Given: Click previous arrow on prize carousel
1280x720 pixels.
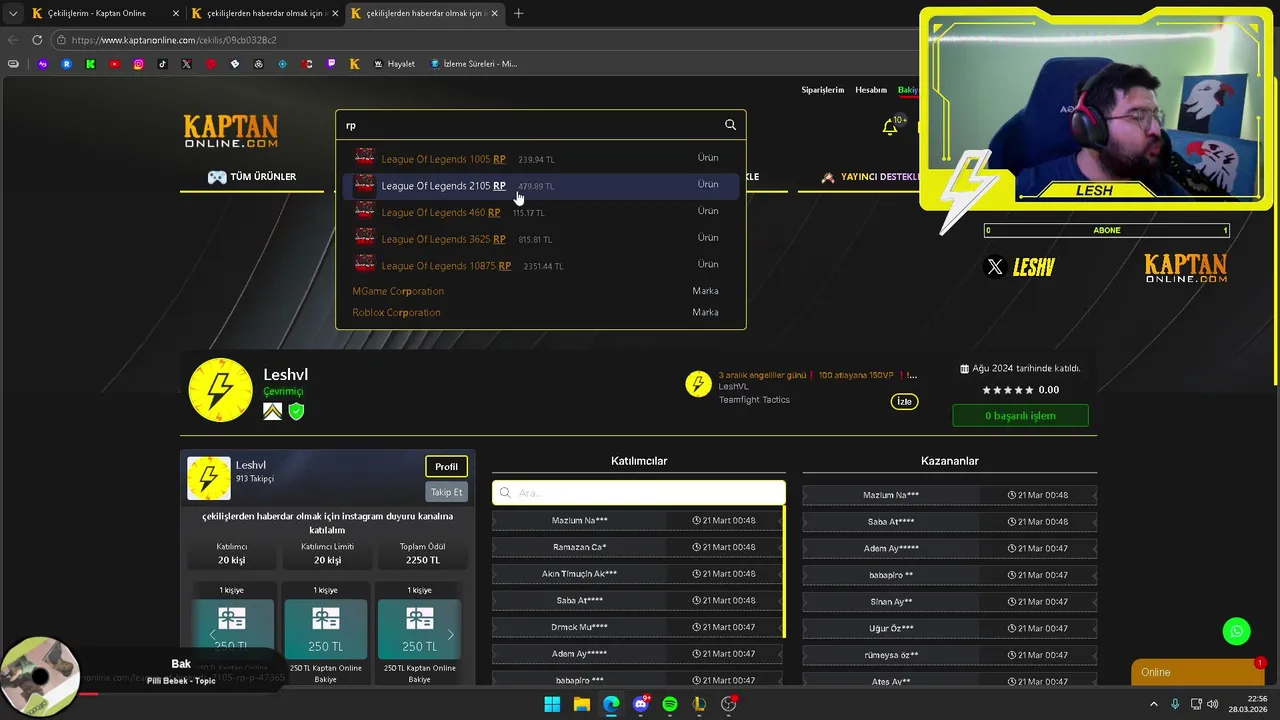Looking at the screenshot, I should click(212, 635).
